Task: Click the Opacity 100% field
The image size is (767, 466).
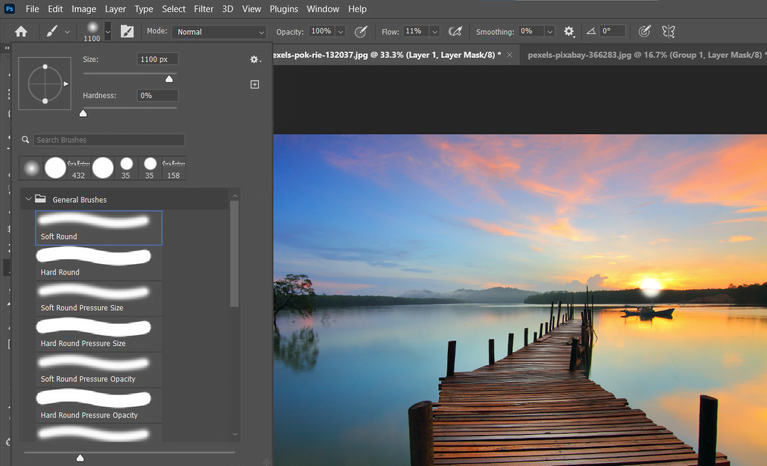Action: click(x=321, y=31)
